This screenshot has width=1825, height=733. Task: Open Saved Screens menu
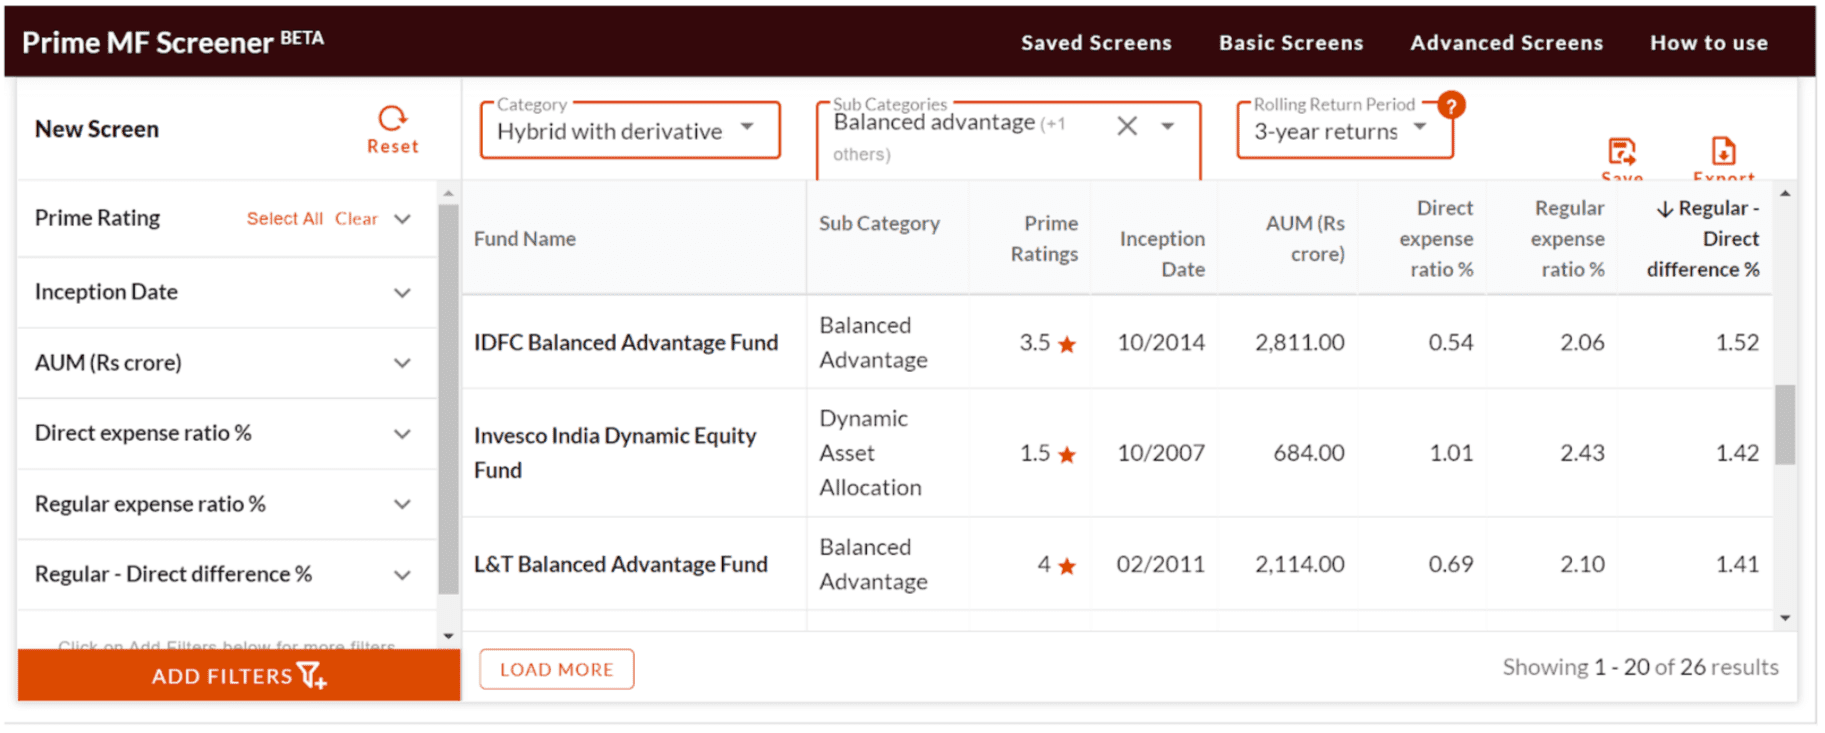coord(1096,43)
